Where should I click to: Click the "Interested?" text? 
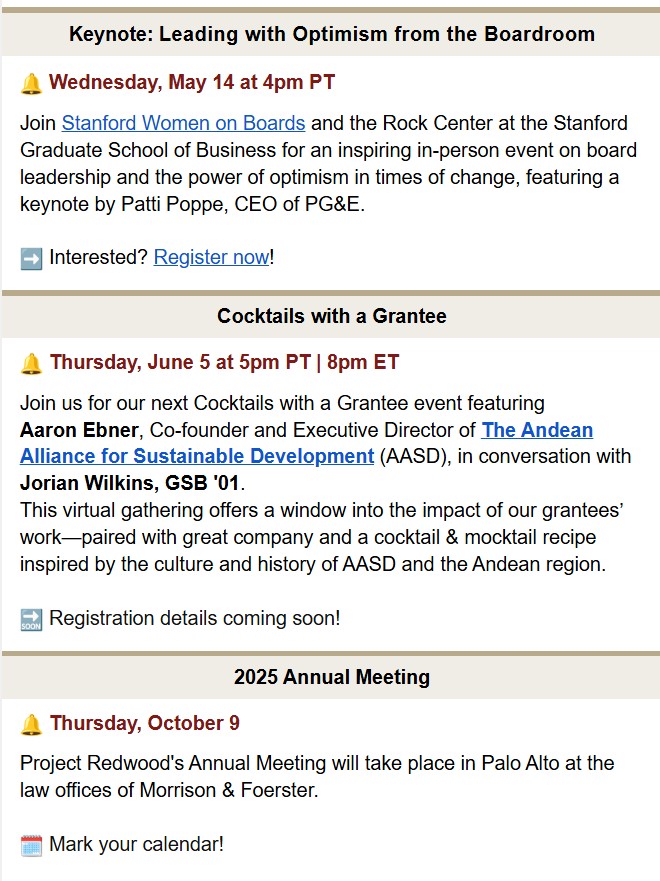point(98,257)
